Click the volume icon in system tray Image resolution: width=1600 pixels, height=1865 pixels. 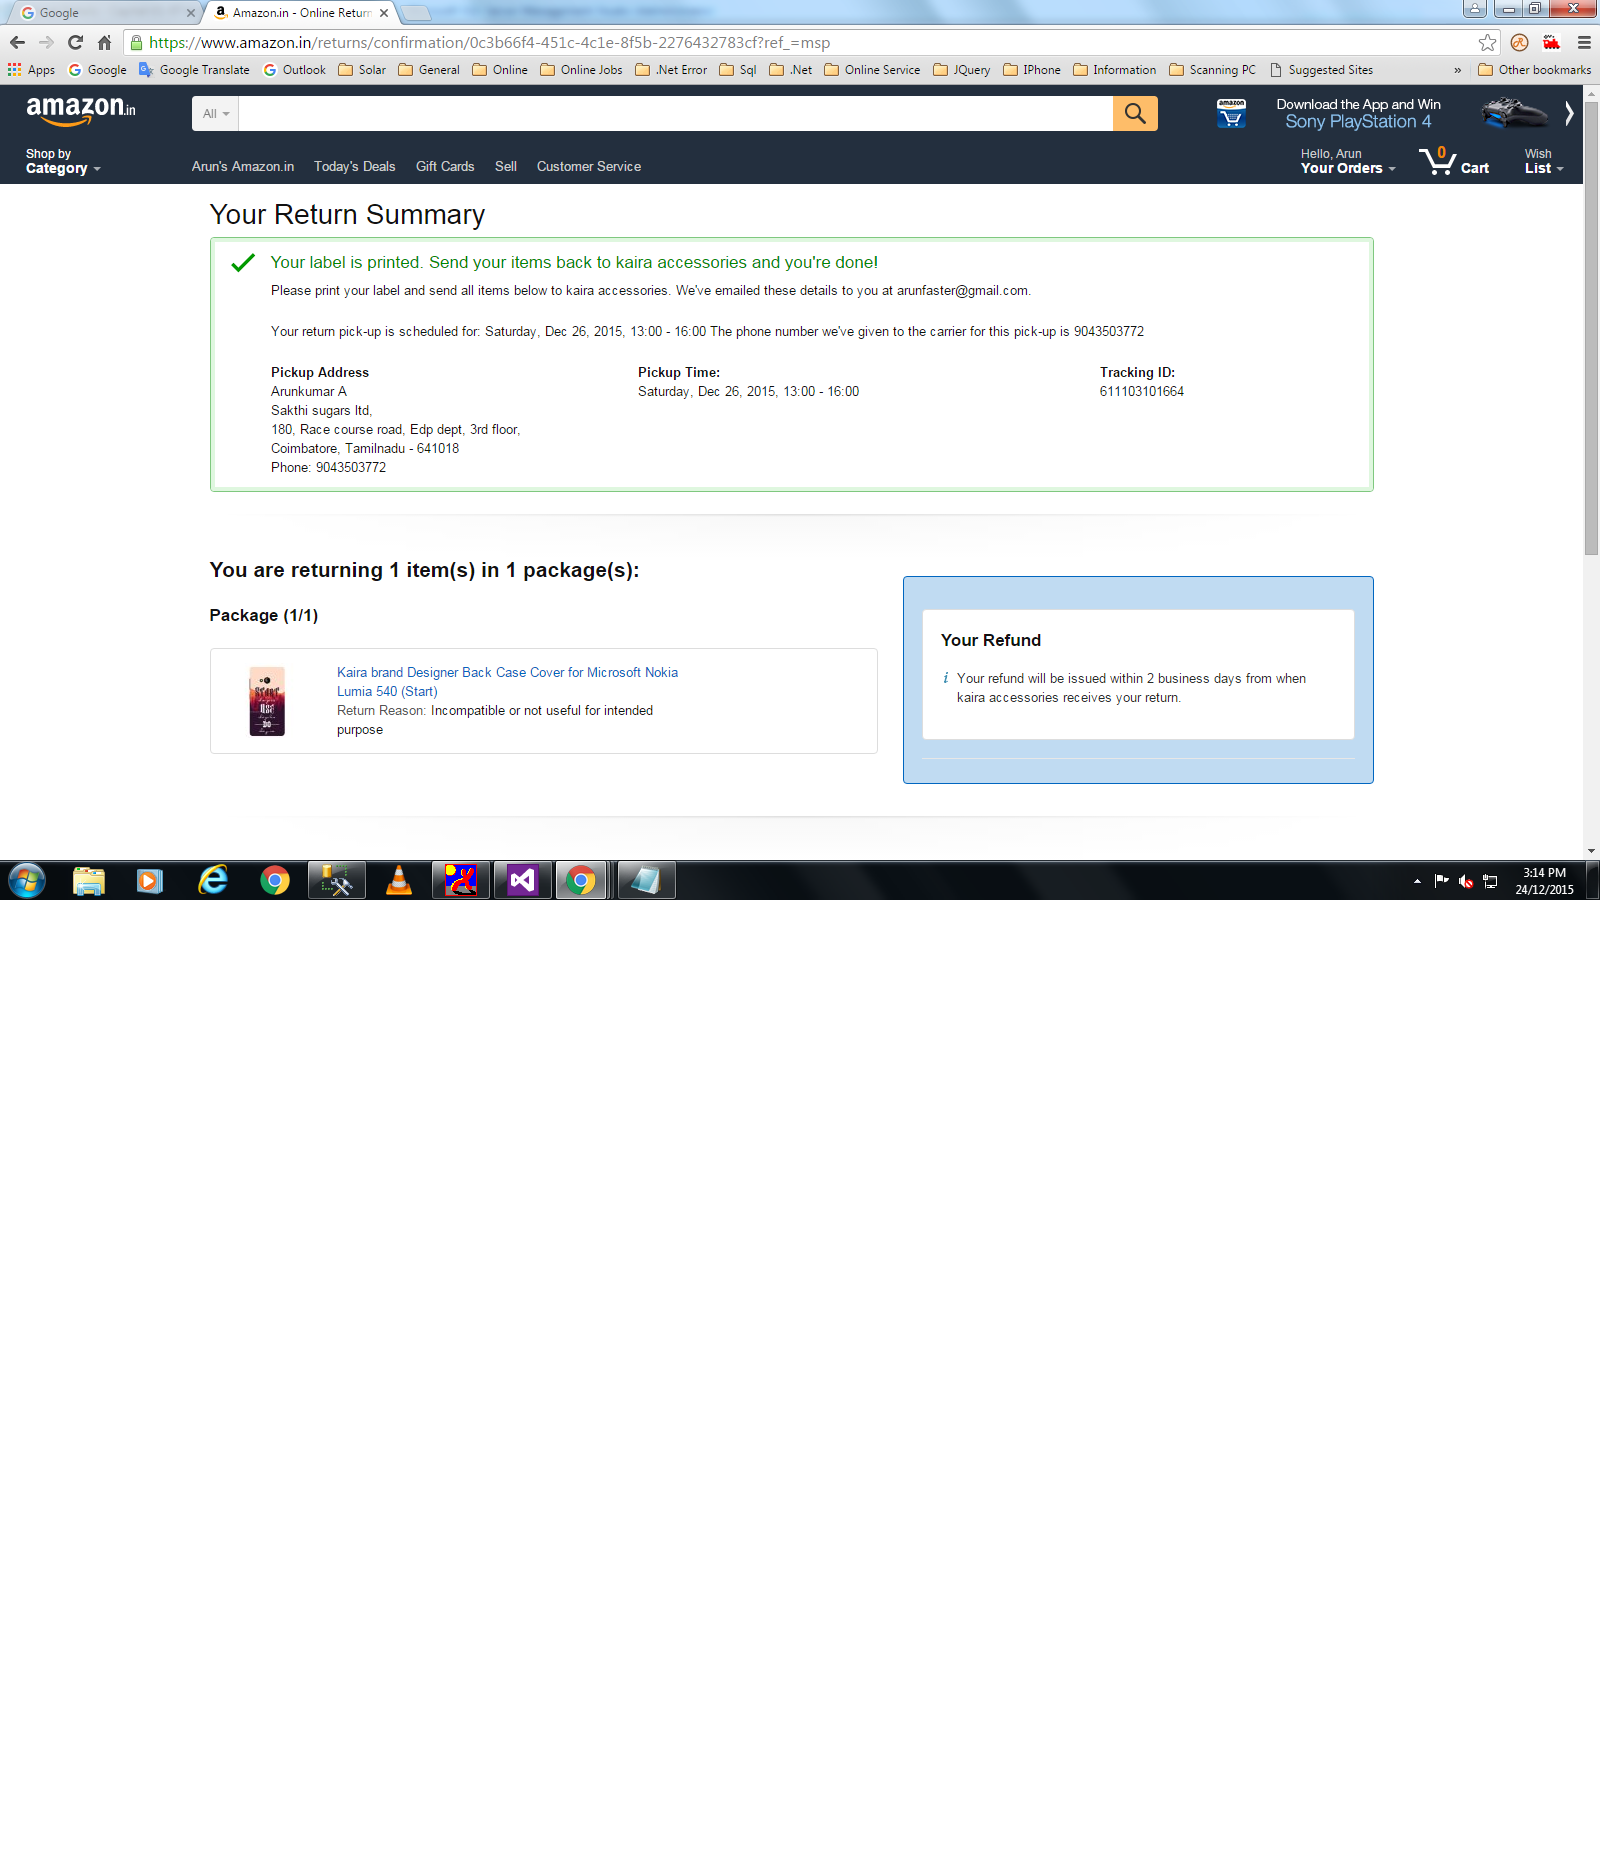(x=1466, y=881)
